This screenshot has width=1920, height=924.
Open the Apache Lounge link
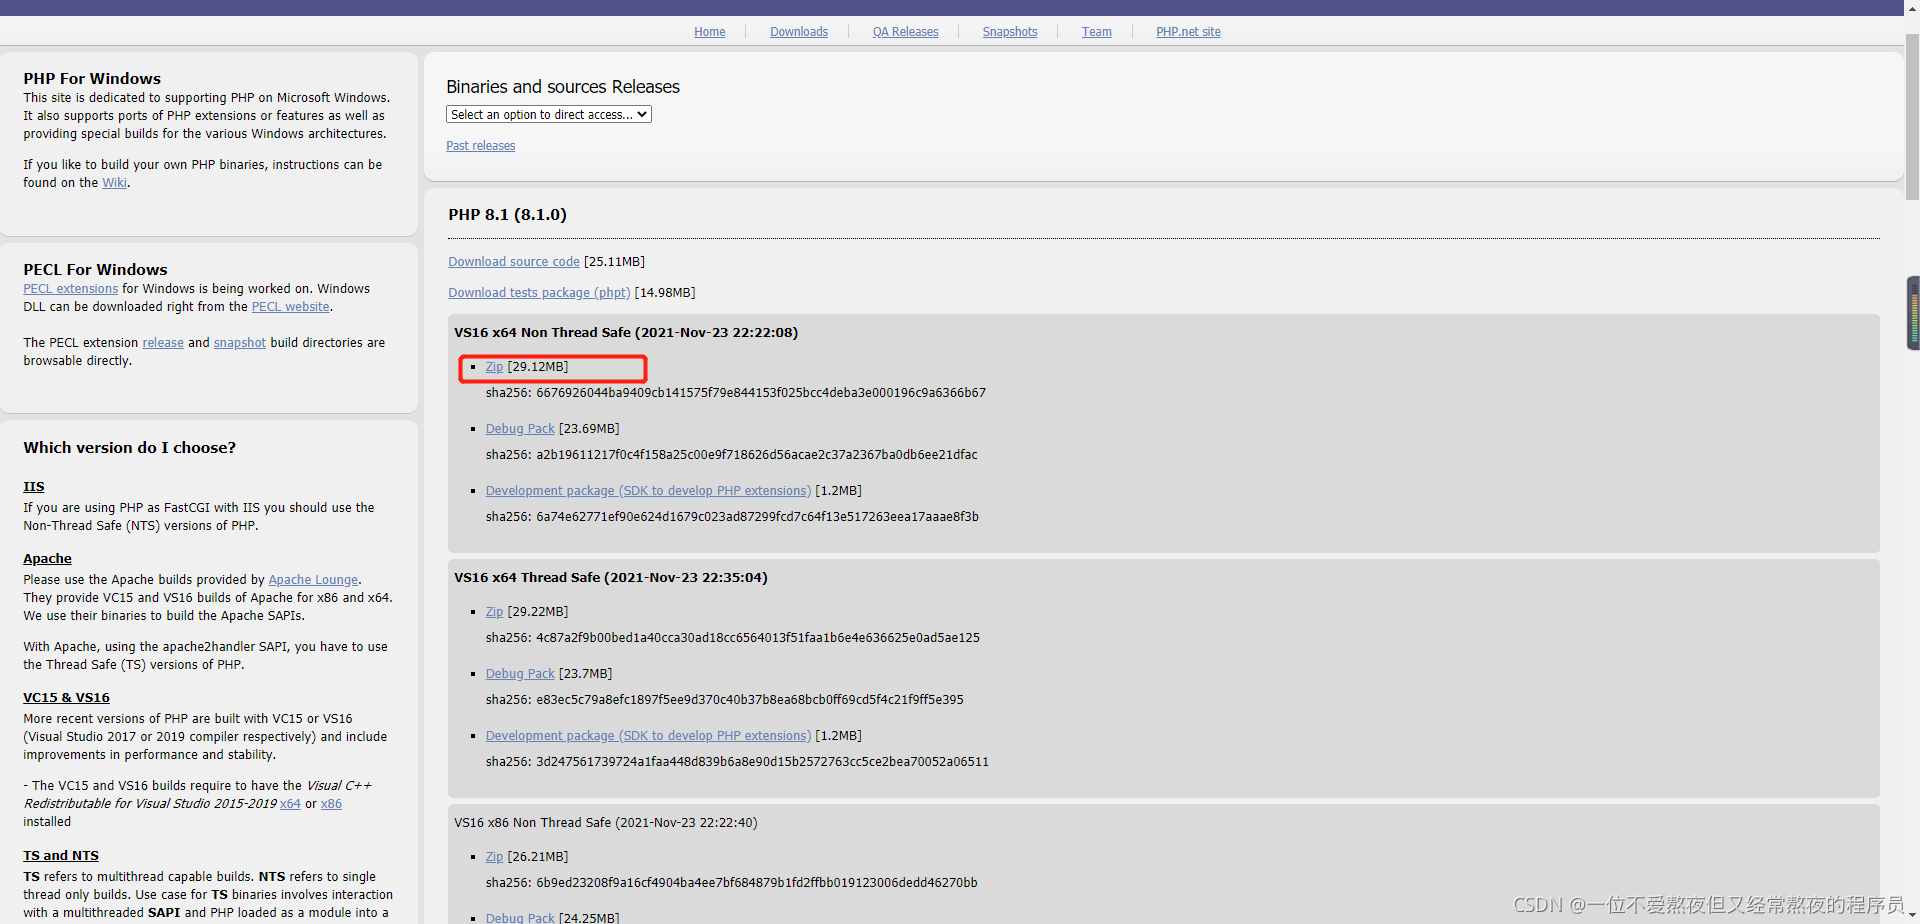click(313, 580)
